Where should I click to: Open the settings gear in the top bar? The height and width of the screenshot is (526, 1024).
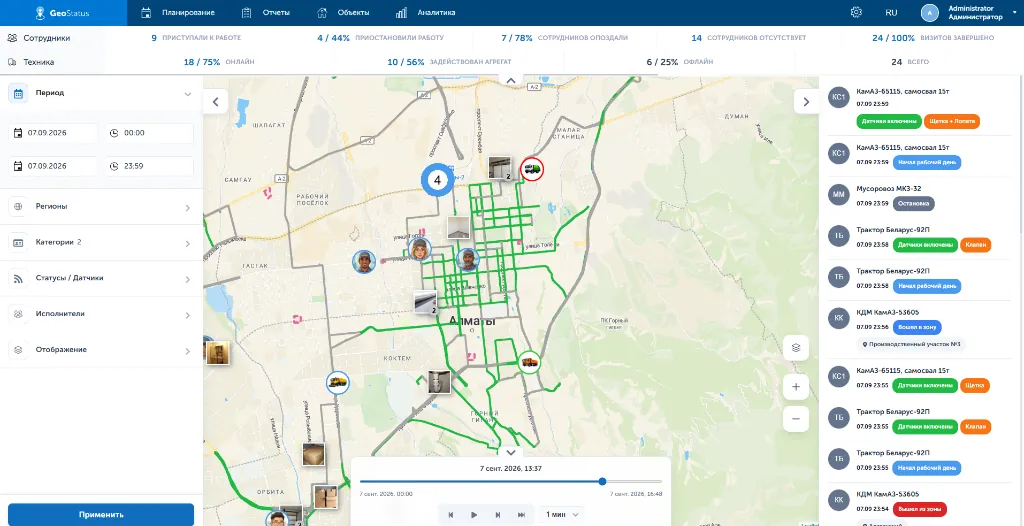point(856,12)
